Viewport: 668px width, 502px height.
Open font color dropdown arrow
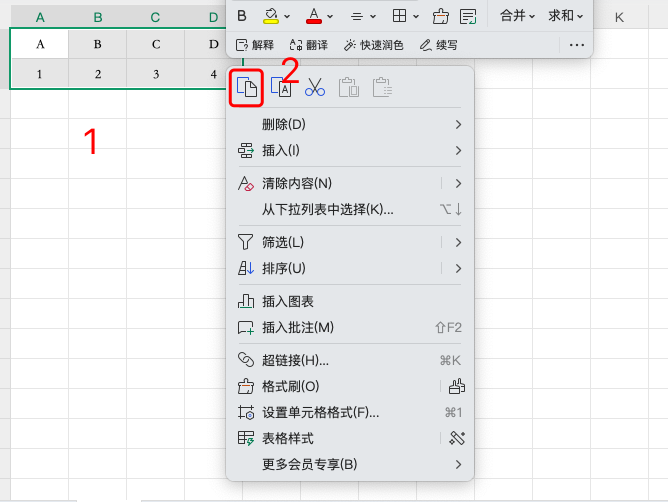click(330, 17)
